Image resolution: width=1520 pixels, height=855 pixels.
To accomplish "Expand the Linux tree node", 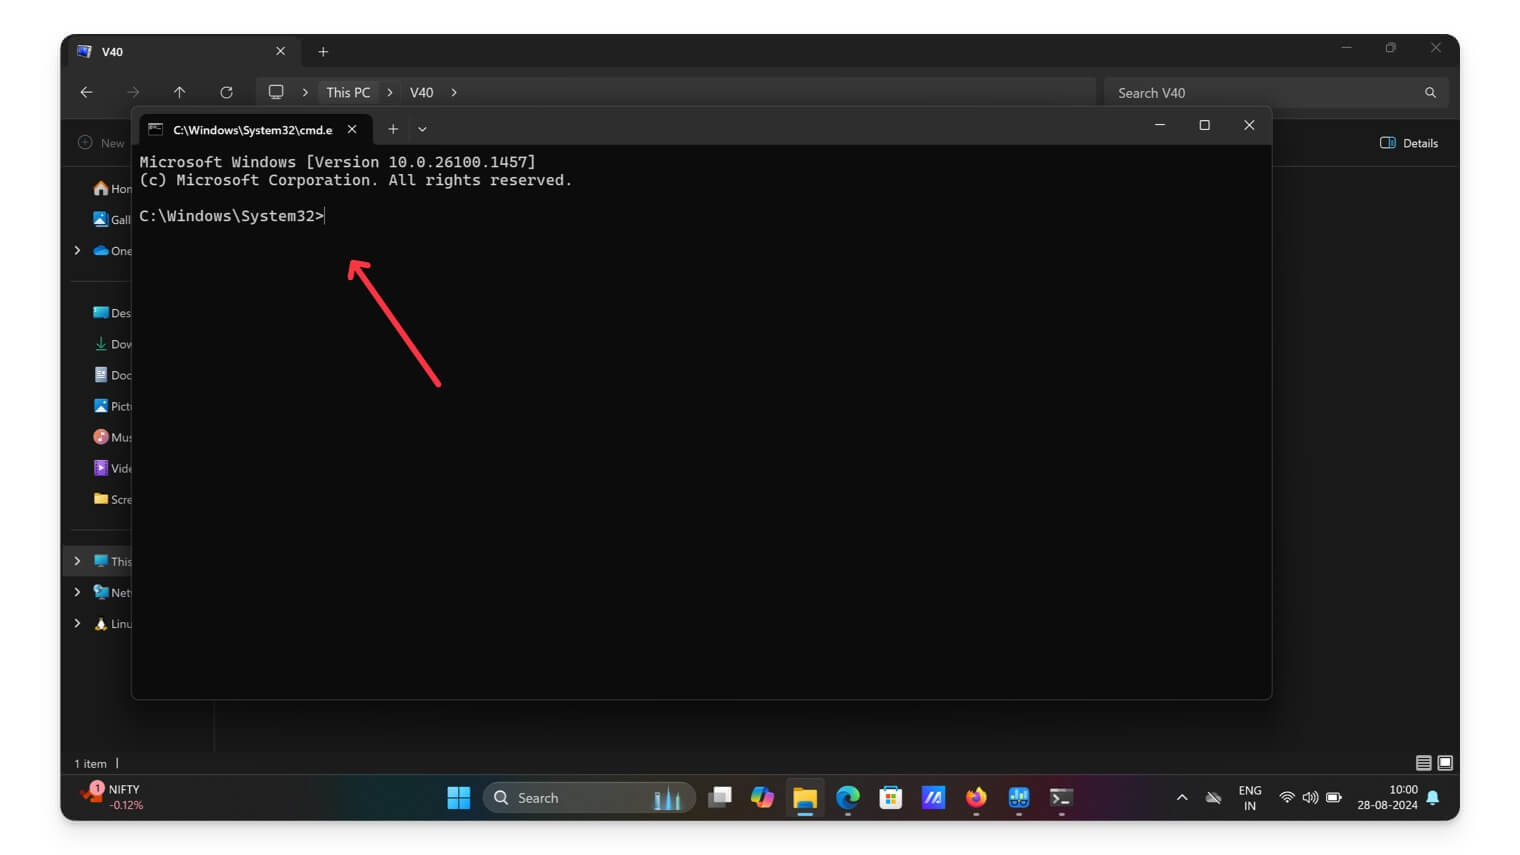I will pos(77,623).
